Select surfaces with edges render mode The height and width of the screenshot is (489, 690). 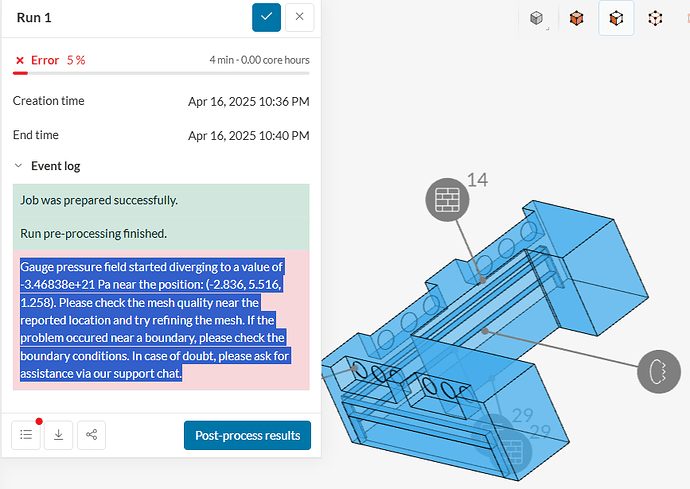click(x=616, y=18)
